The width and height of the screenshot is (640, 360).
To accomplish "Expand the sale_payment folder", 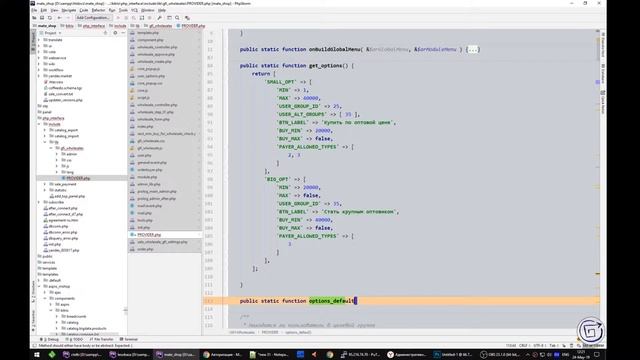I will click(x=45, y=184).
